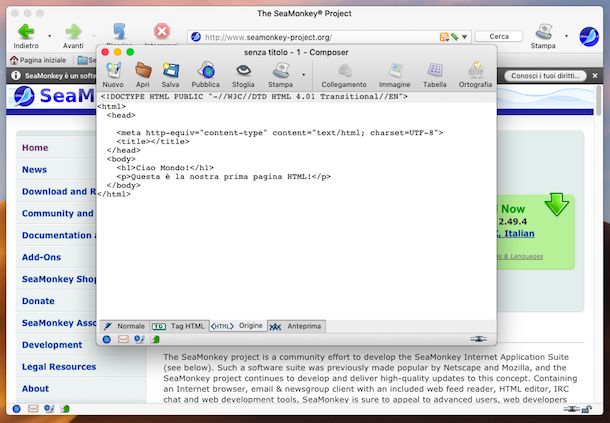Open the Documentation sidebar link
The width and height of the screenshot is (610, 423).
[59, 235]
